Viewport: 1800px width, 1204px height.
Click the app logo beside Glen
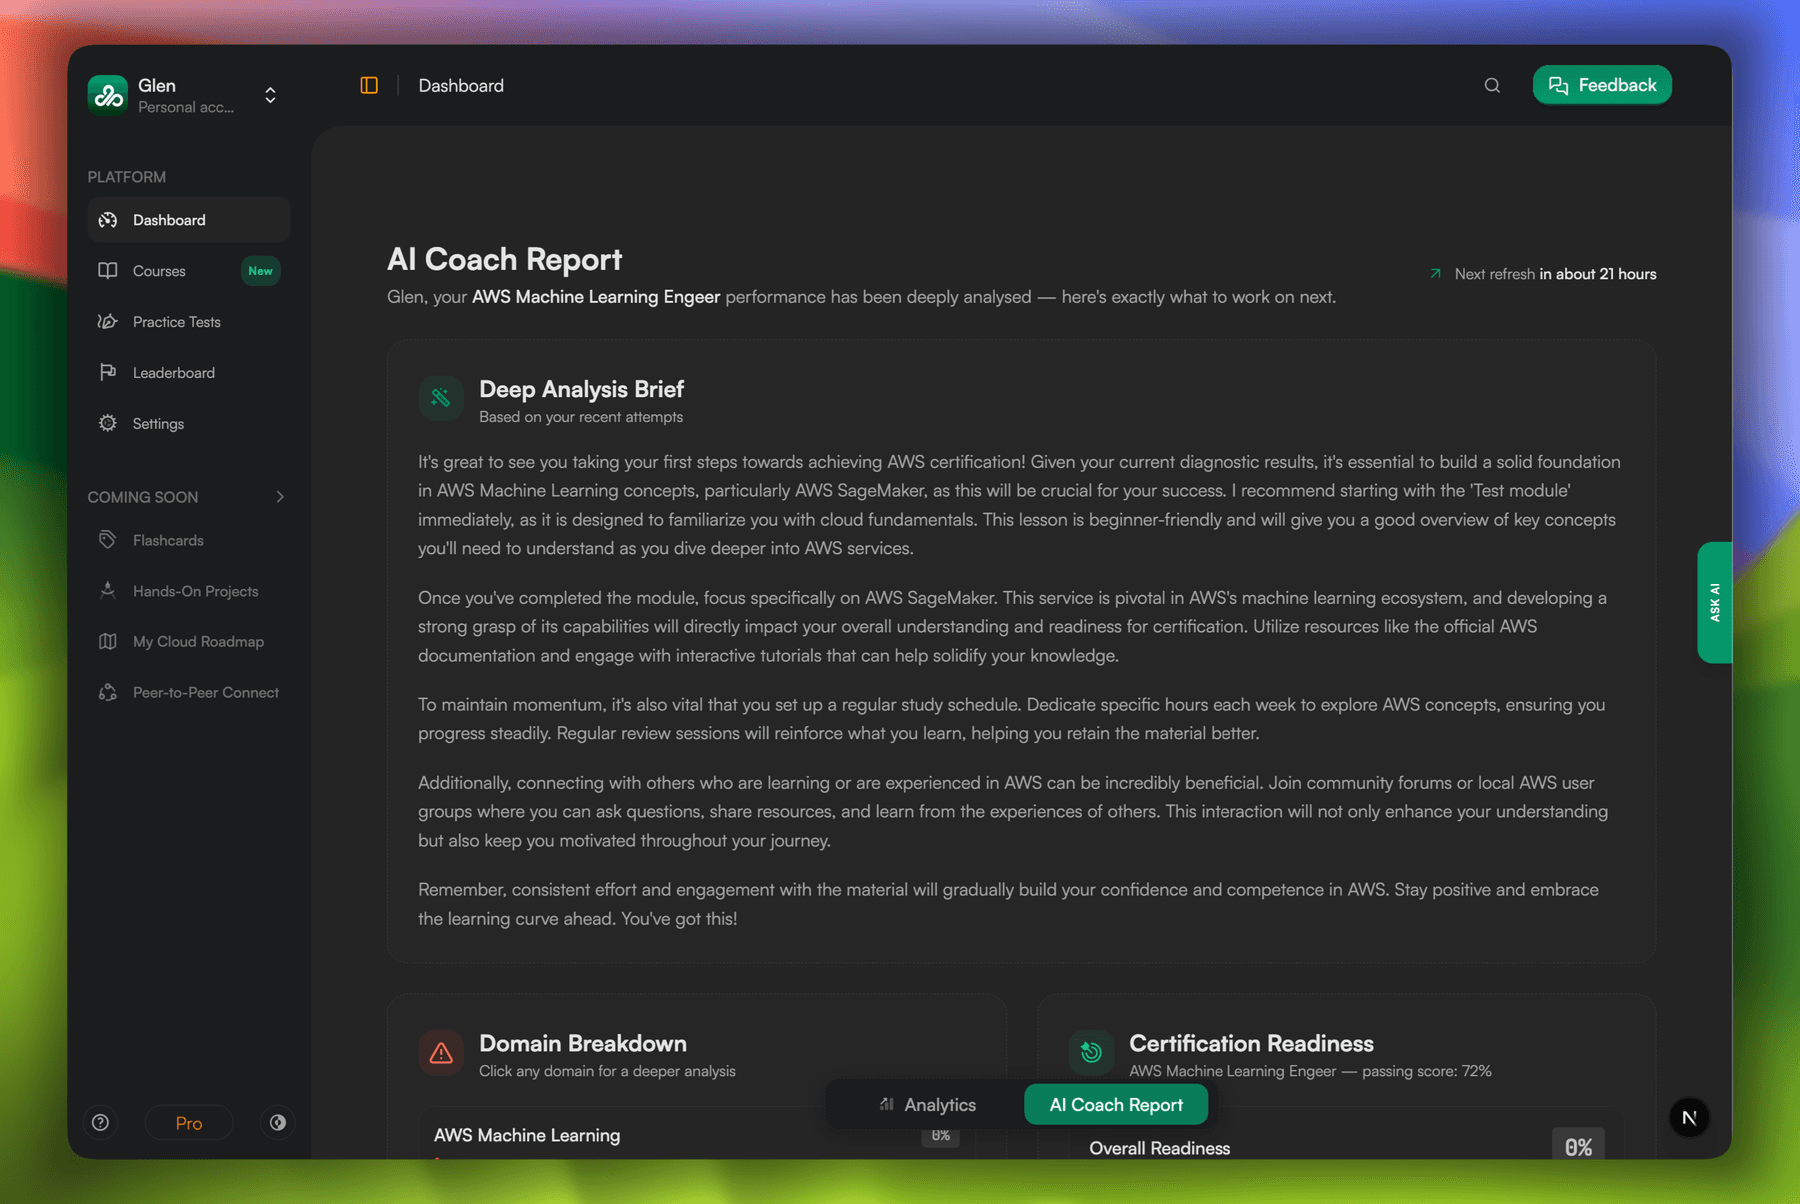[107, 95]
